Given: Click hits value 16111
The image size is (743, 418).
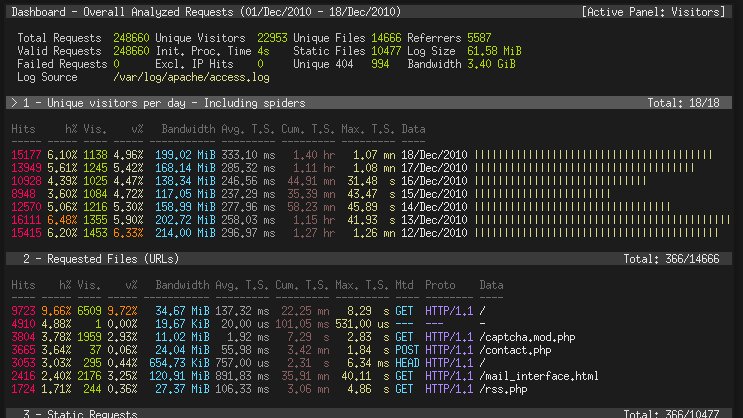Looking at the screenshot, I should (x=26, y=220).
